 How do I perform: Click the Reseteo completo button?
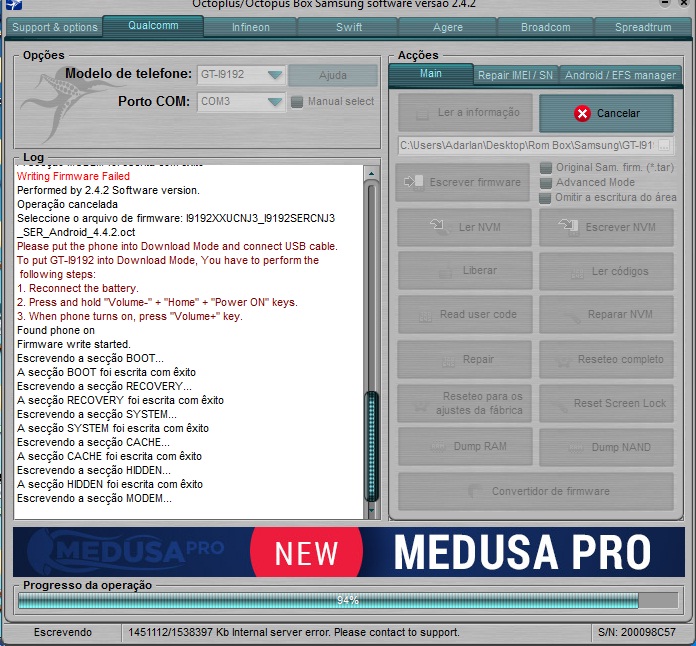coord(606,359)
